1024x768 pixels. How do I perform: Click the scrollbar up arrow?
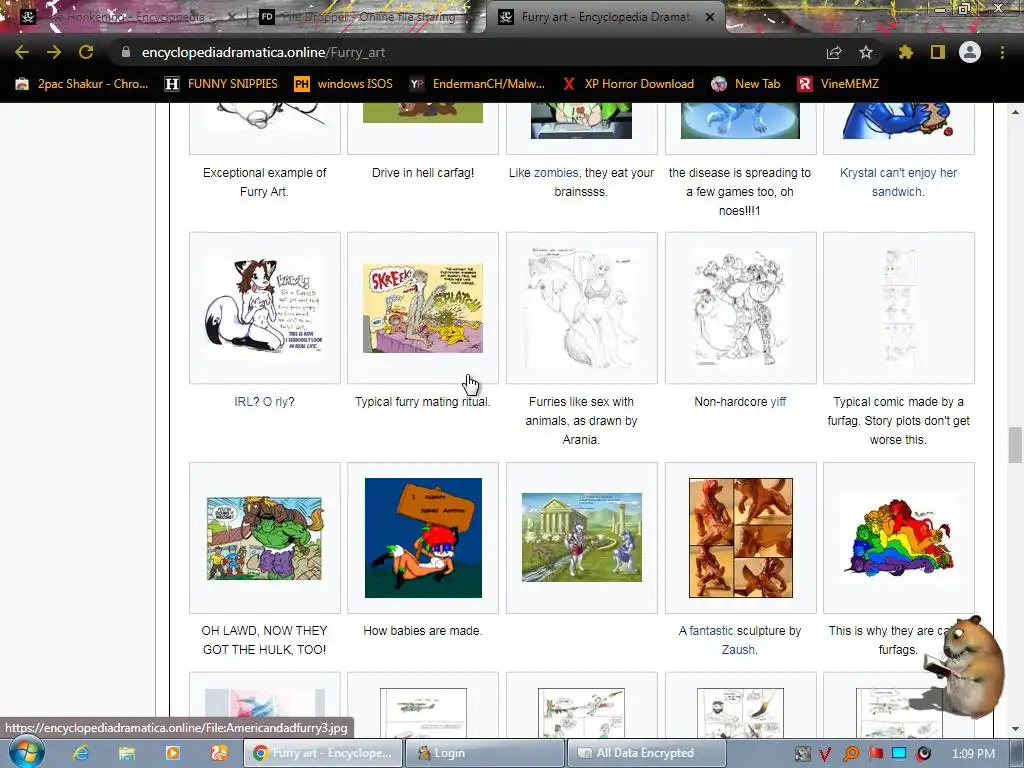tap(1015, 111)
